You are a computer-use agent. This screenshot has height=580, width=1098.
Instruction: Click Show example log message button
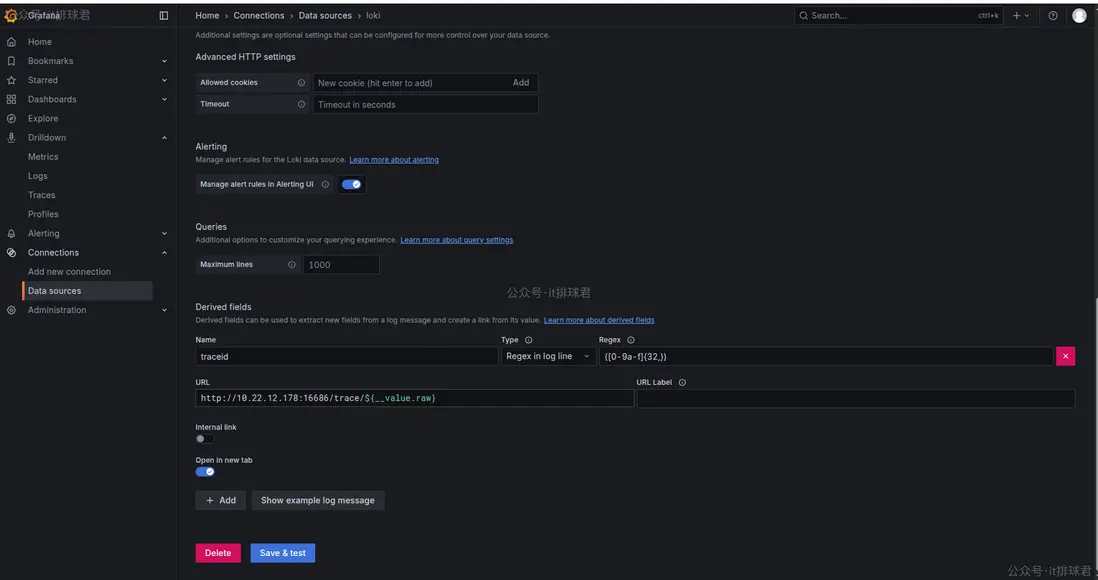[x=318, y=500]
